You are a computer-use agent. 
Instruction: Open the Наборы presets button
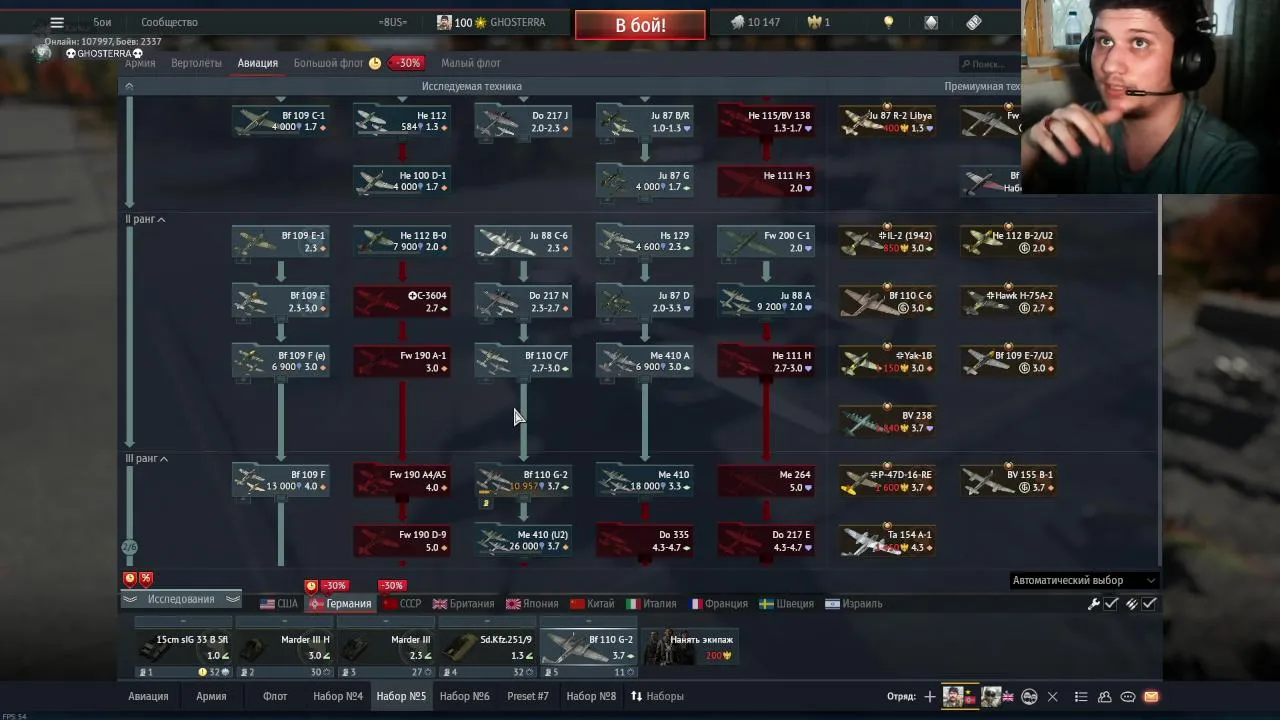click(x=657, y=697)
